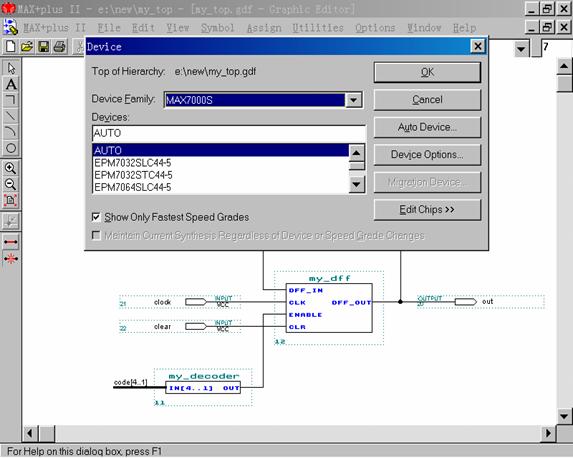Open the View menu
573x458 pixels.
(178, 28)
